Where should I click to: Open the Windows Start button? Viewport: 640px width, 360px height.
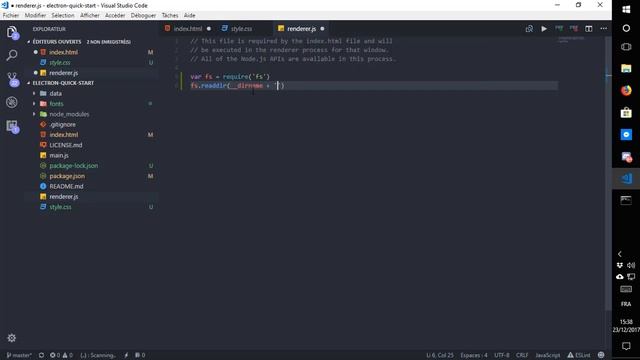626,9
